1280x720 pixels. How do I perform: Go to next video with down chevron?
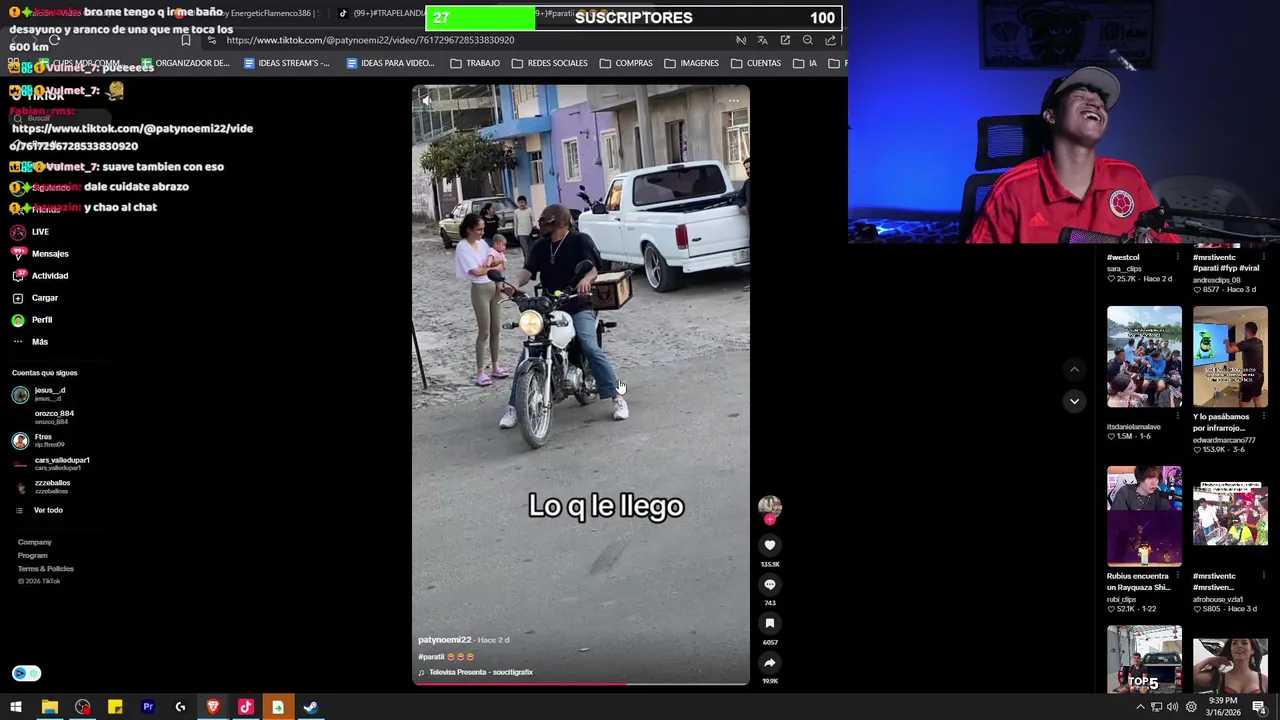point(1074,401)
